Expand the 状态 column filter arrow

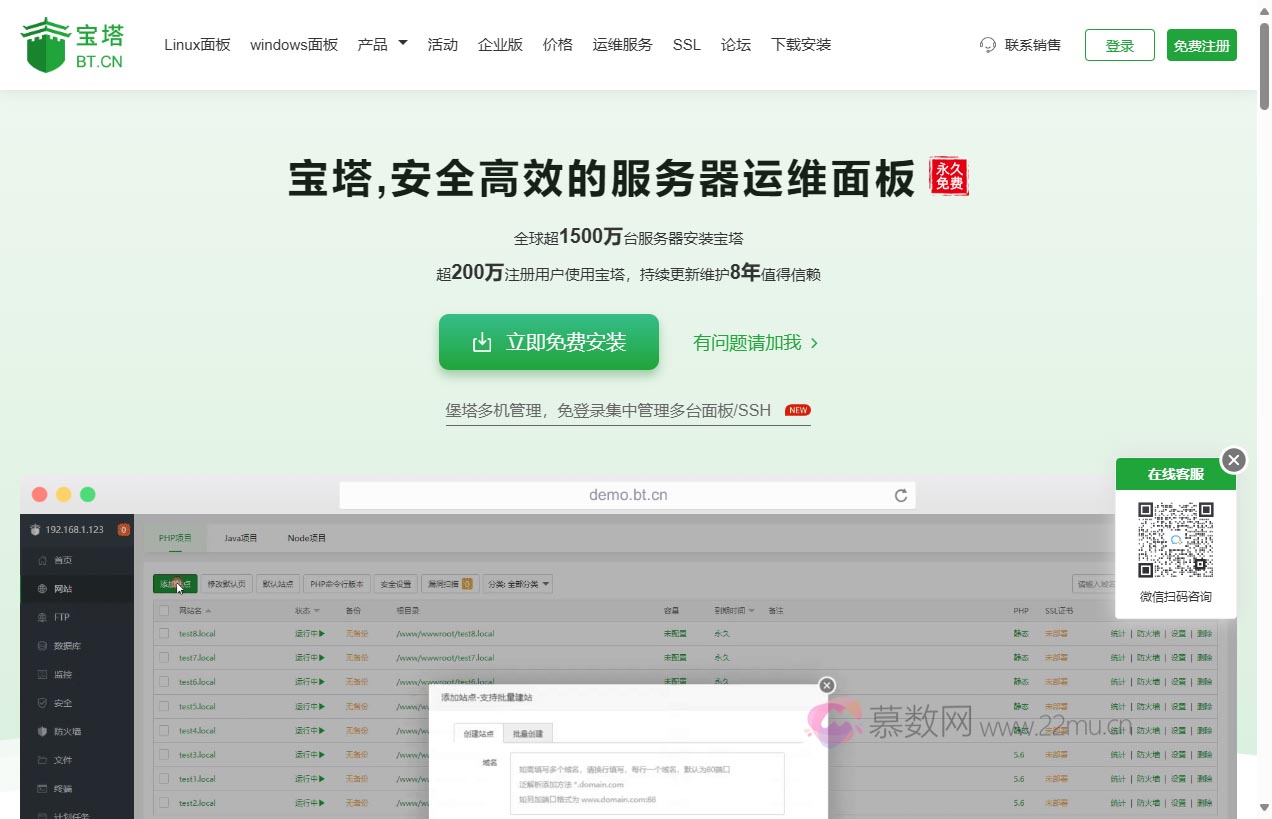(317, 610)
